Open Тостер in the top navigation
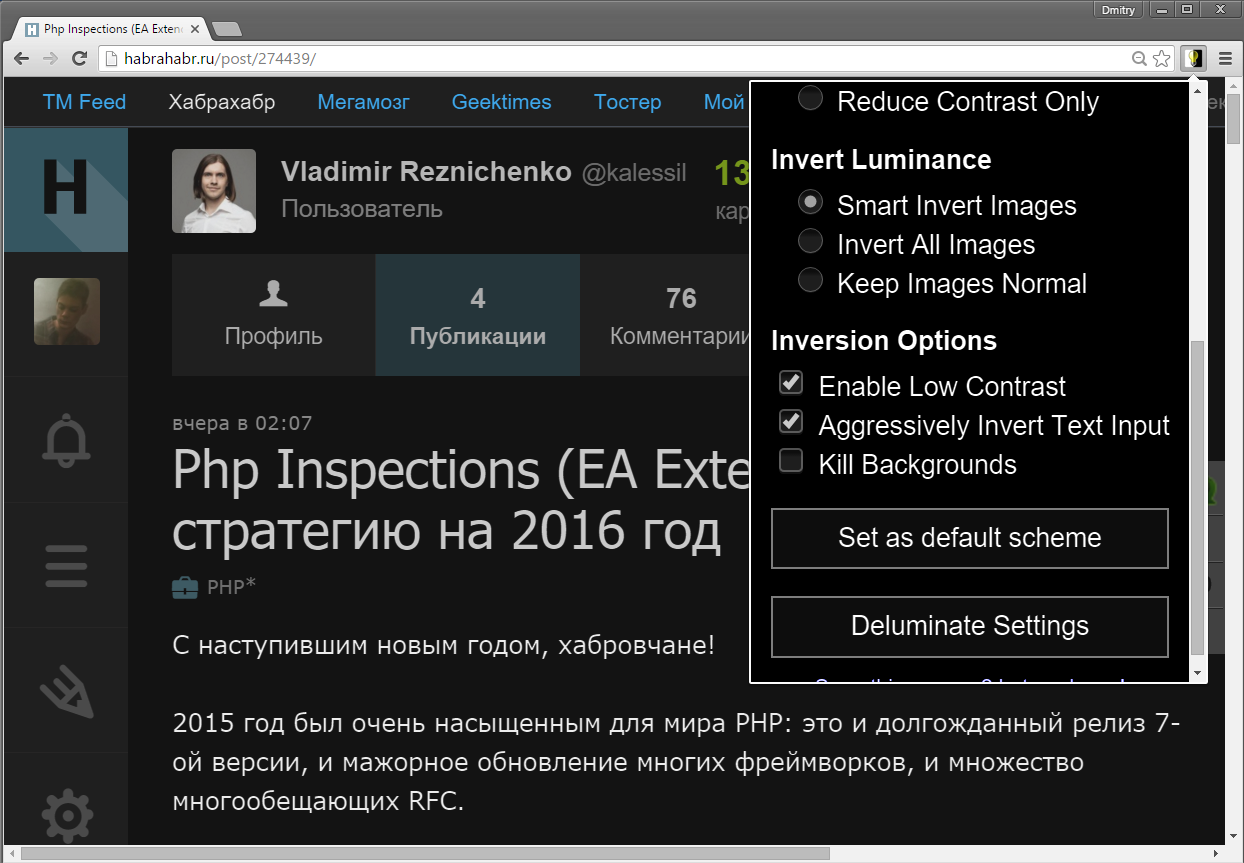This screenshot has height=863, width=1244. tap(628, 102)
